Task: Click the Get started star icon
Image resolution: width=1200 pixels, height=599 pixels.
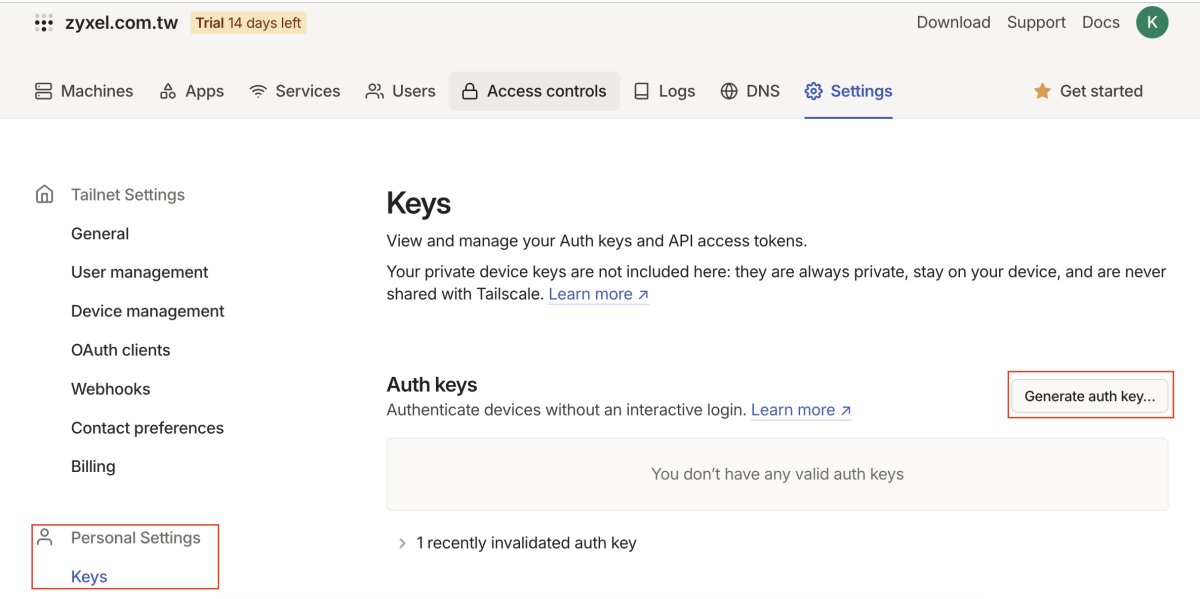Action: [x=1042, y=91]
